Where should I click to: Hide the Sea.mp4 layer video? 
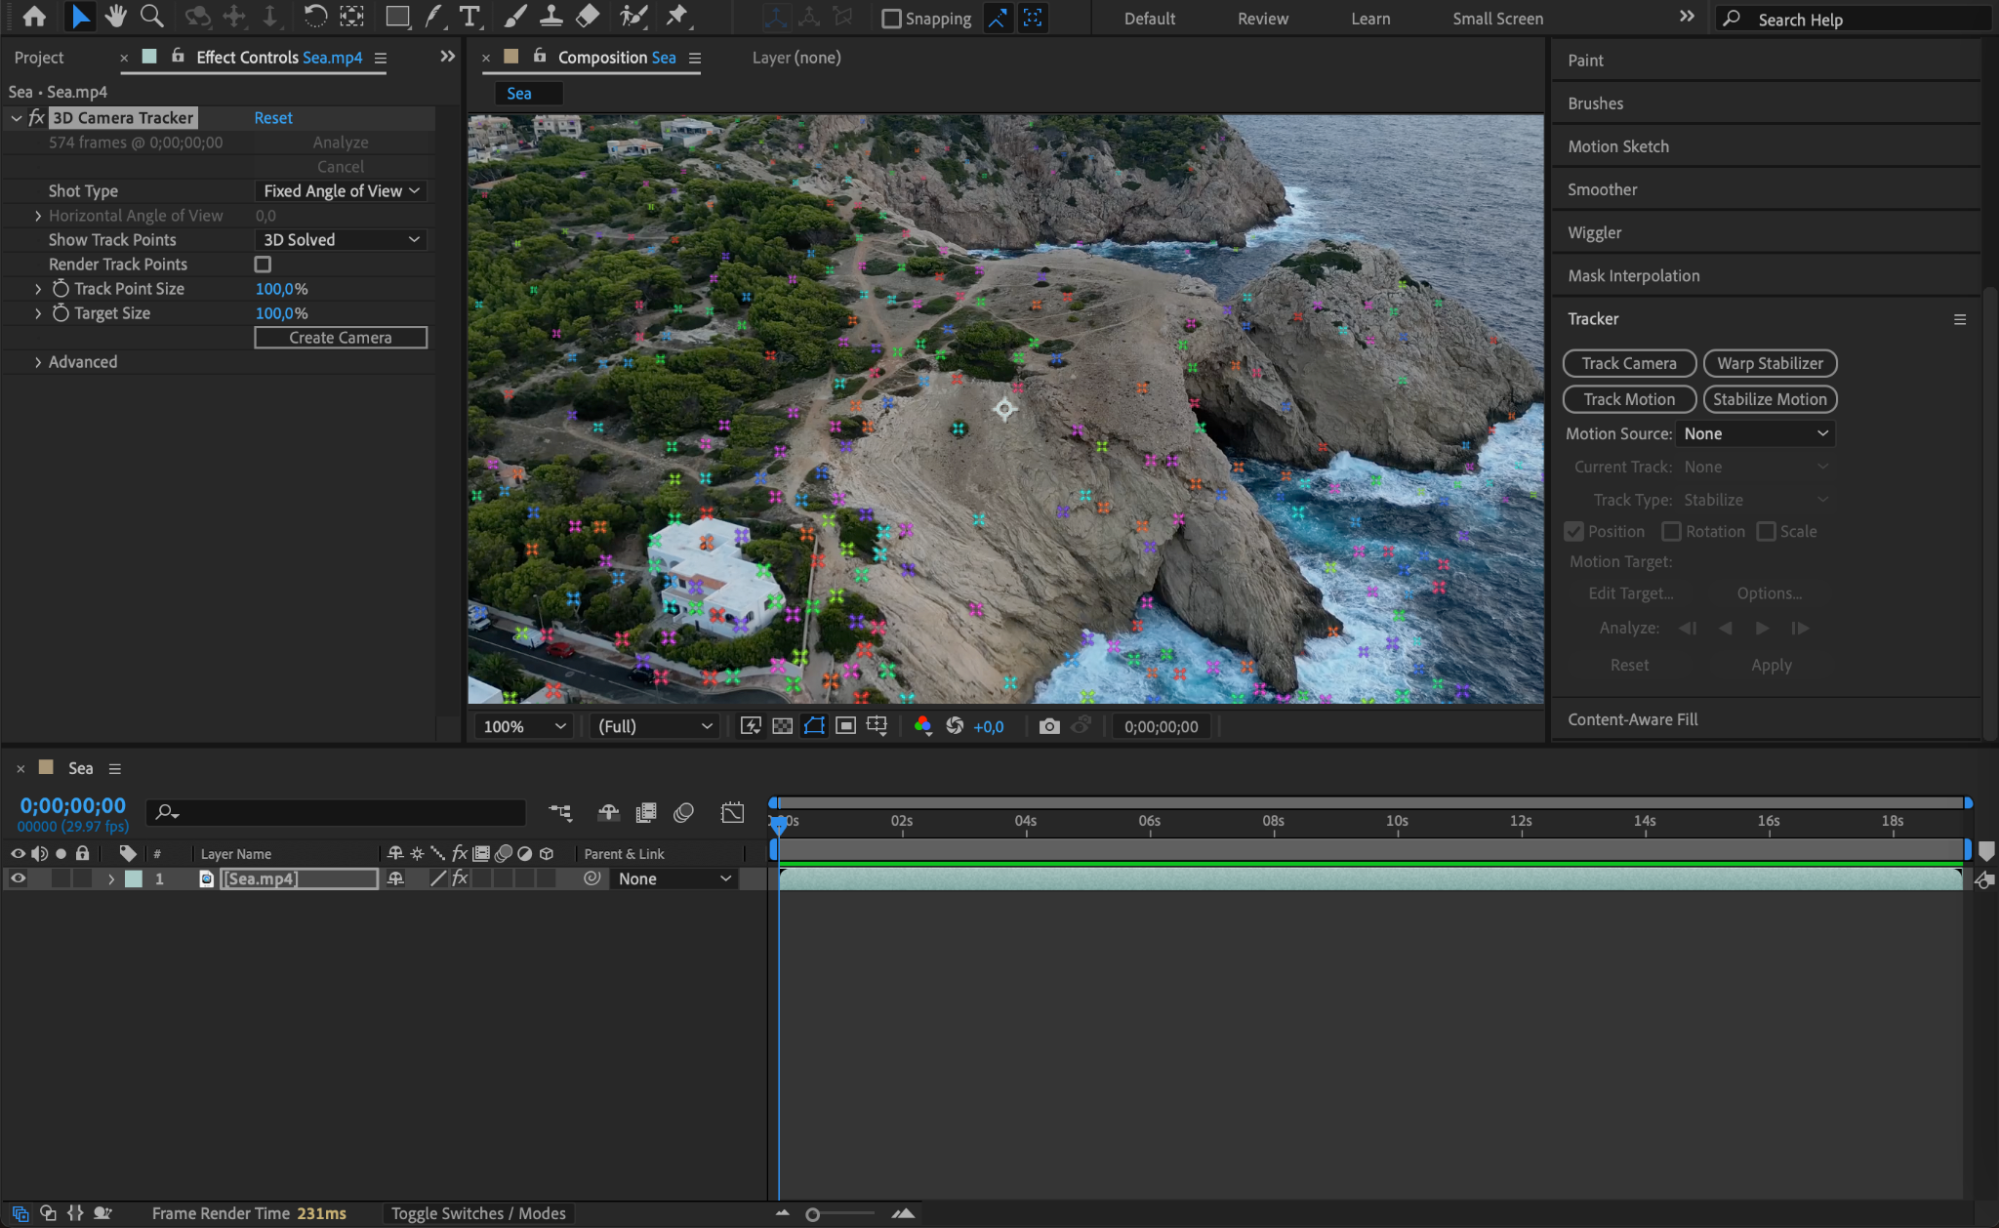pos(18,878)
